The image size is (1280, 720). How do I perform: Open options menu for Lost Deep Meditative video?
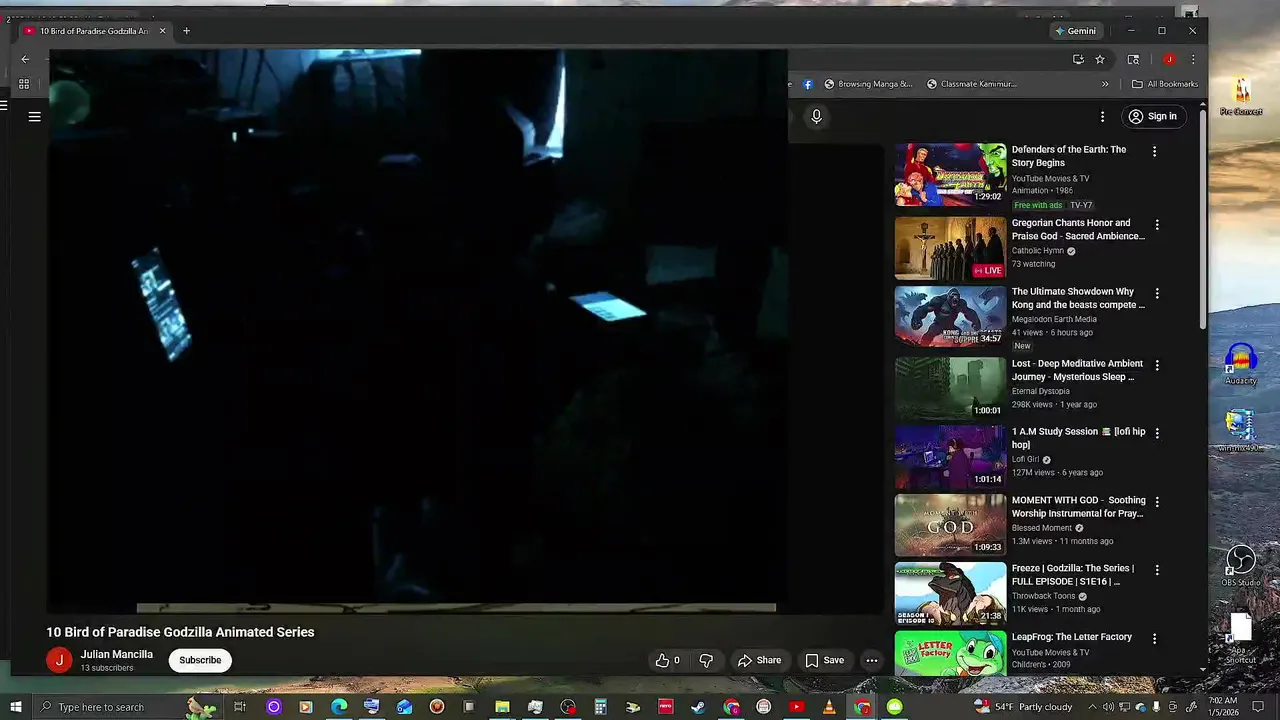[1157, 366]
